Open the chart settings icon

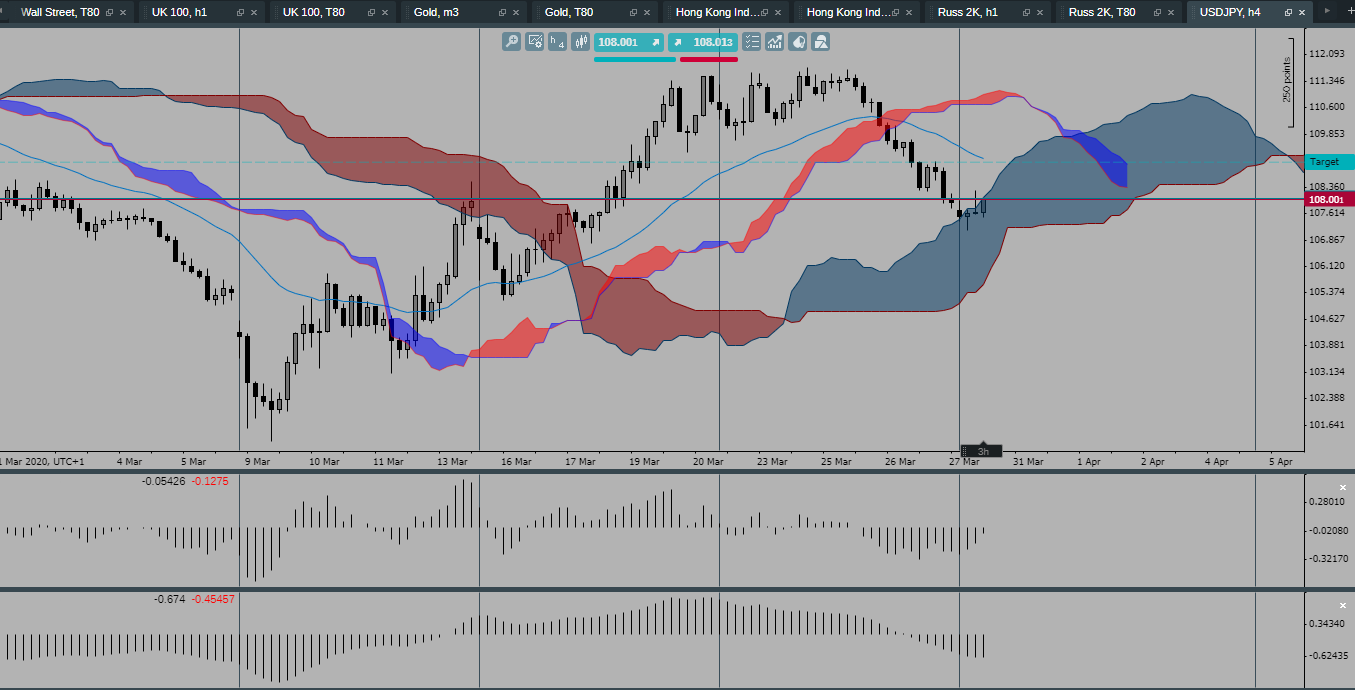533,42
